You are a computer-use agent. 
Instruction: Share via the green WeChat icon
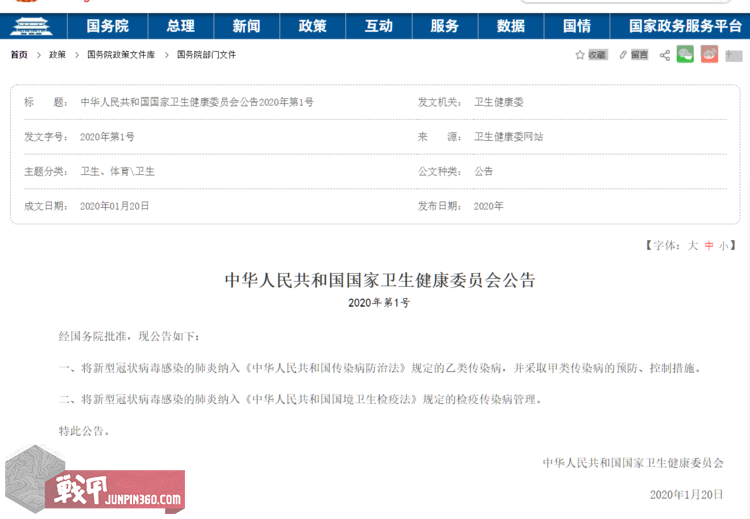pos(685,55)
